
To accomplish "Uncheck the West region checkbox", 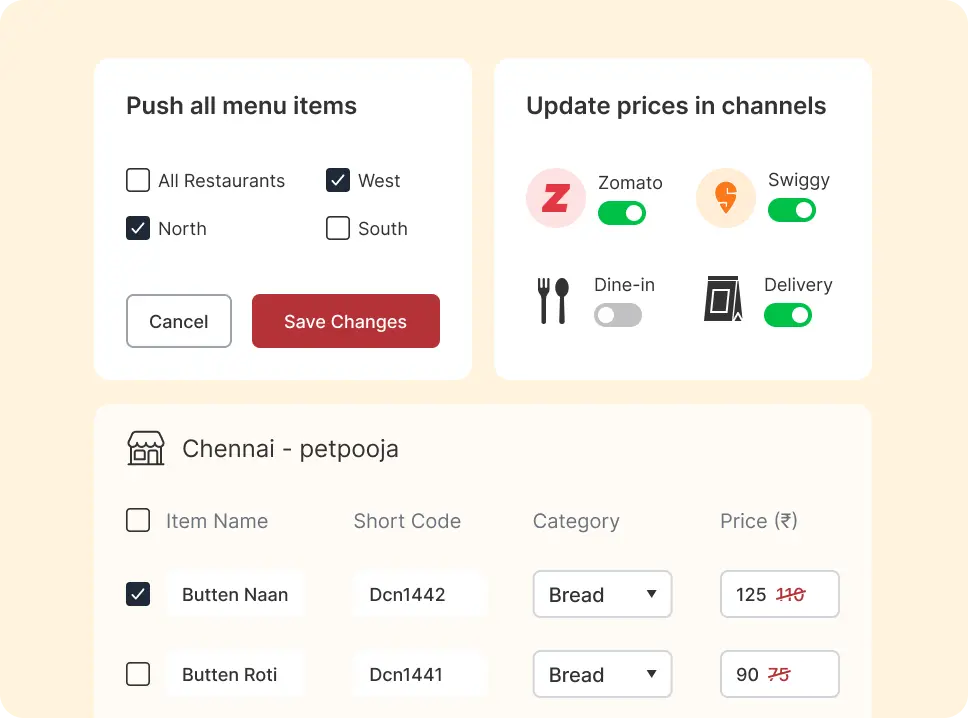I will click(x=338, y=180).
